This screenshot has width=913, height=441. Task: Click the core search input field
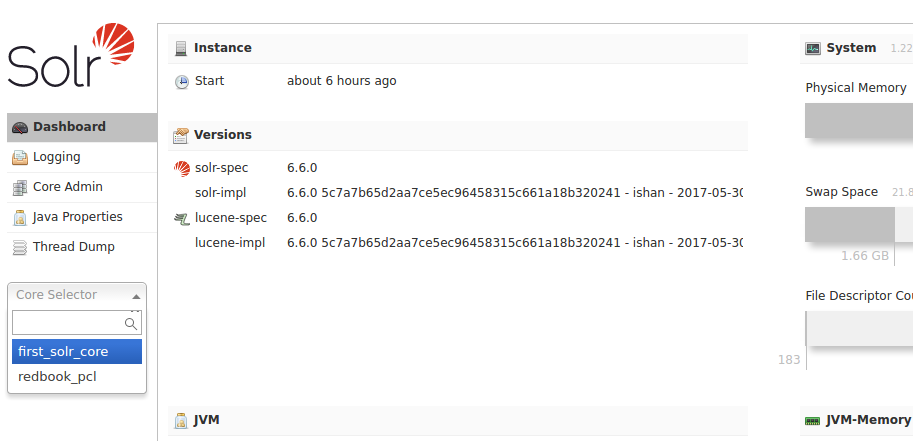click(77, 323)
